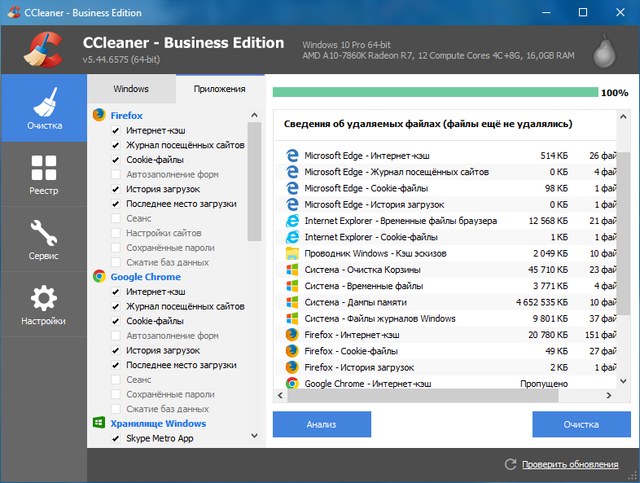Uncheck Firefox Интернет-кэш checkbox

(x=116, y=131)
